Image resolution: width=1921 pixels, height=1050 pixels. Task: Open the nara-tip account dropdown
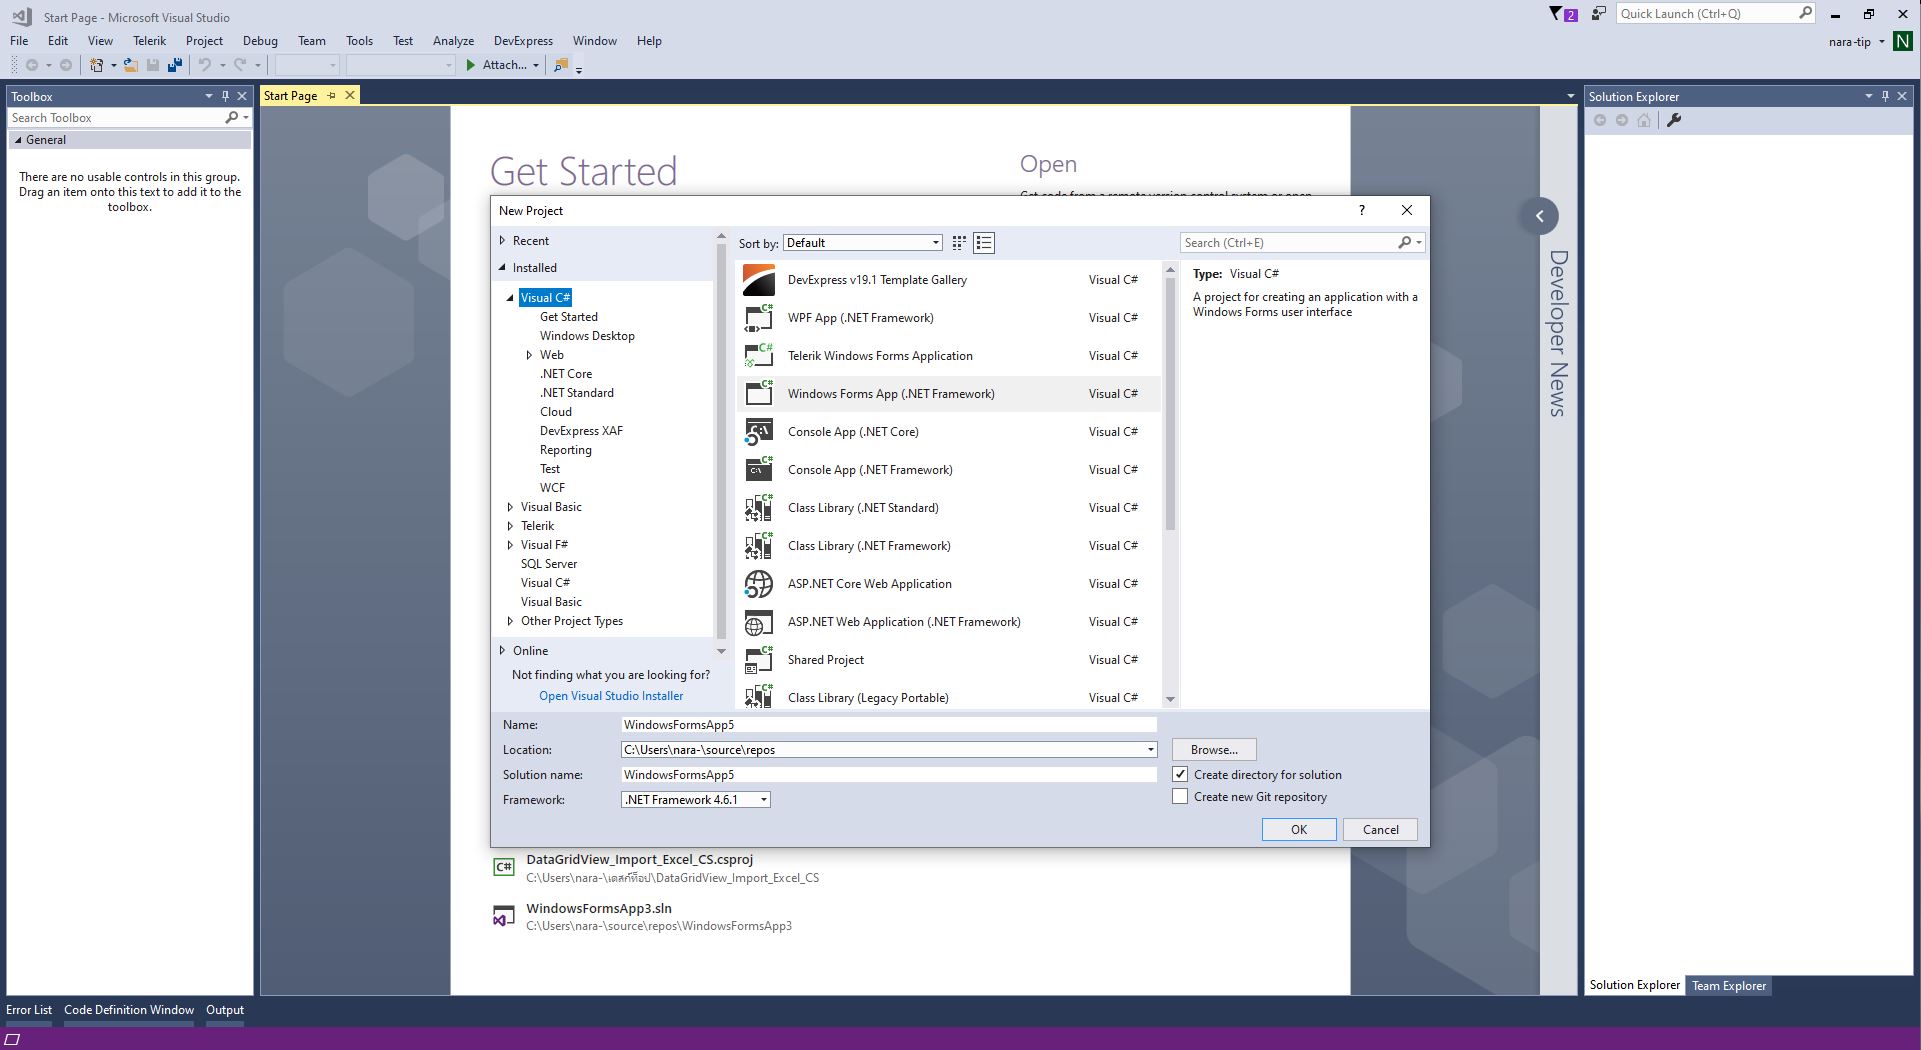1882,42
